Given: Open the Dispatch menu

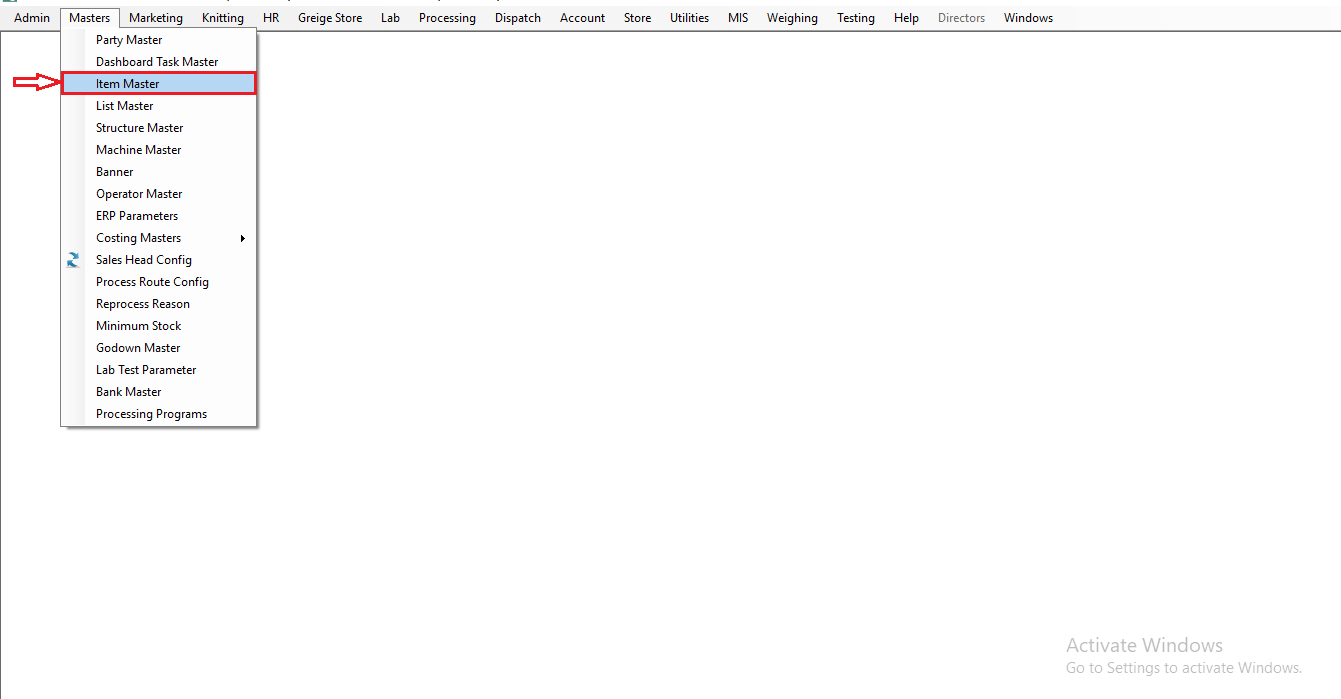Looking at the screenshot, I should pos(518,18).
